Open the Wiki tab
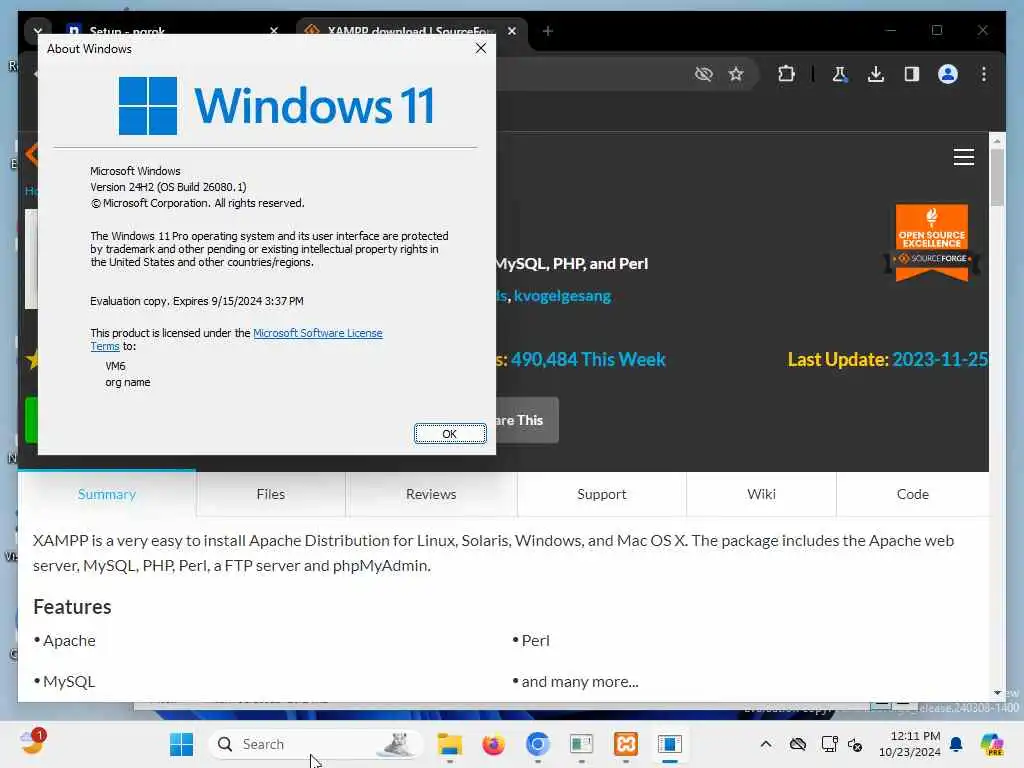This screenshot has height=768, width=1024. tap(761, 494)
